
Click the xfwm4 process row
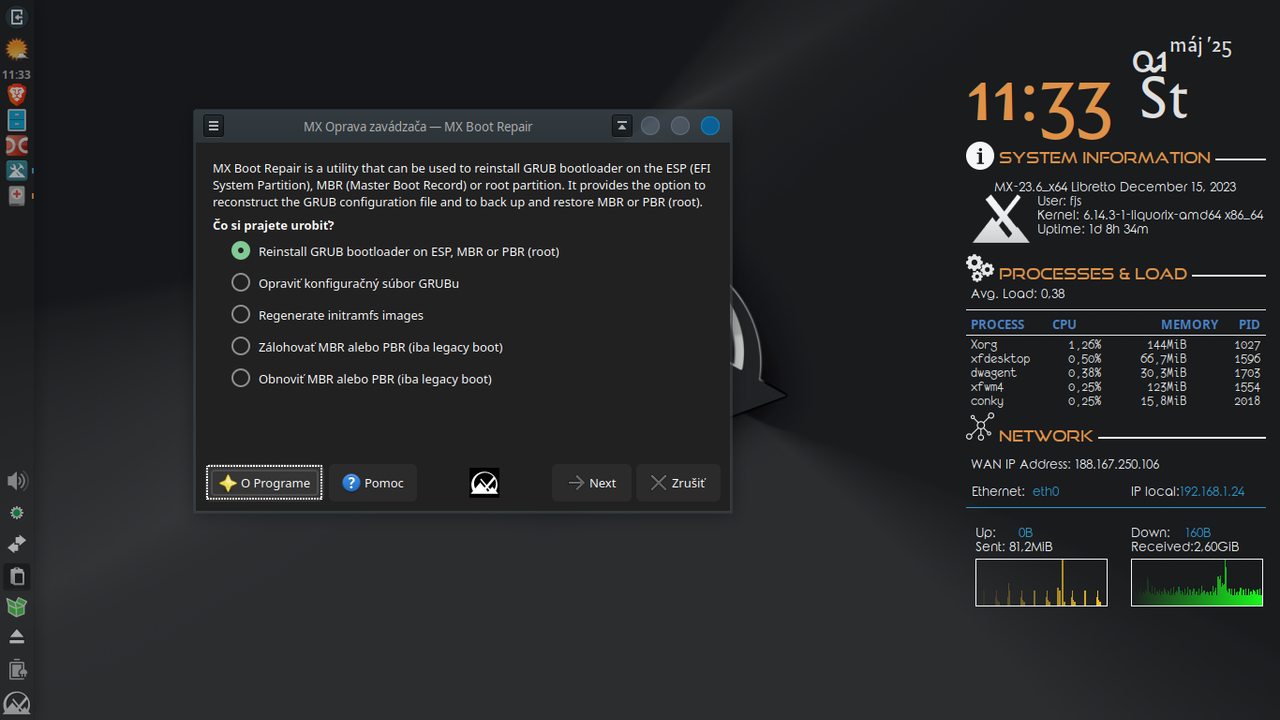coord(1116,387)
